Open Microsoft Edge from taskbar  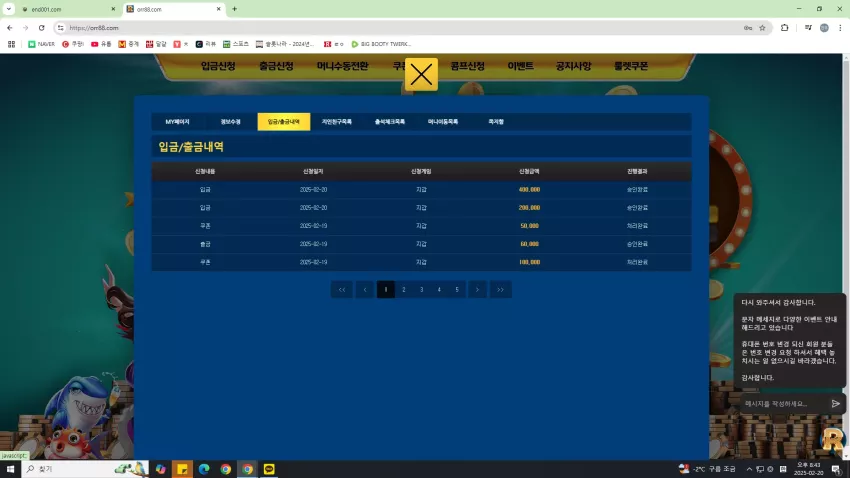204,469
